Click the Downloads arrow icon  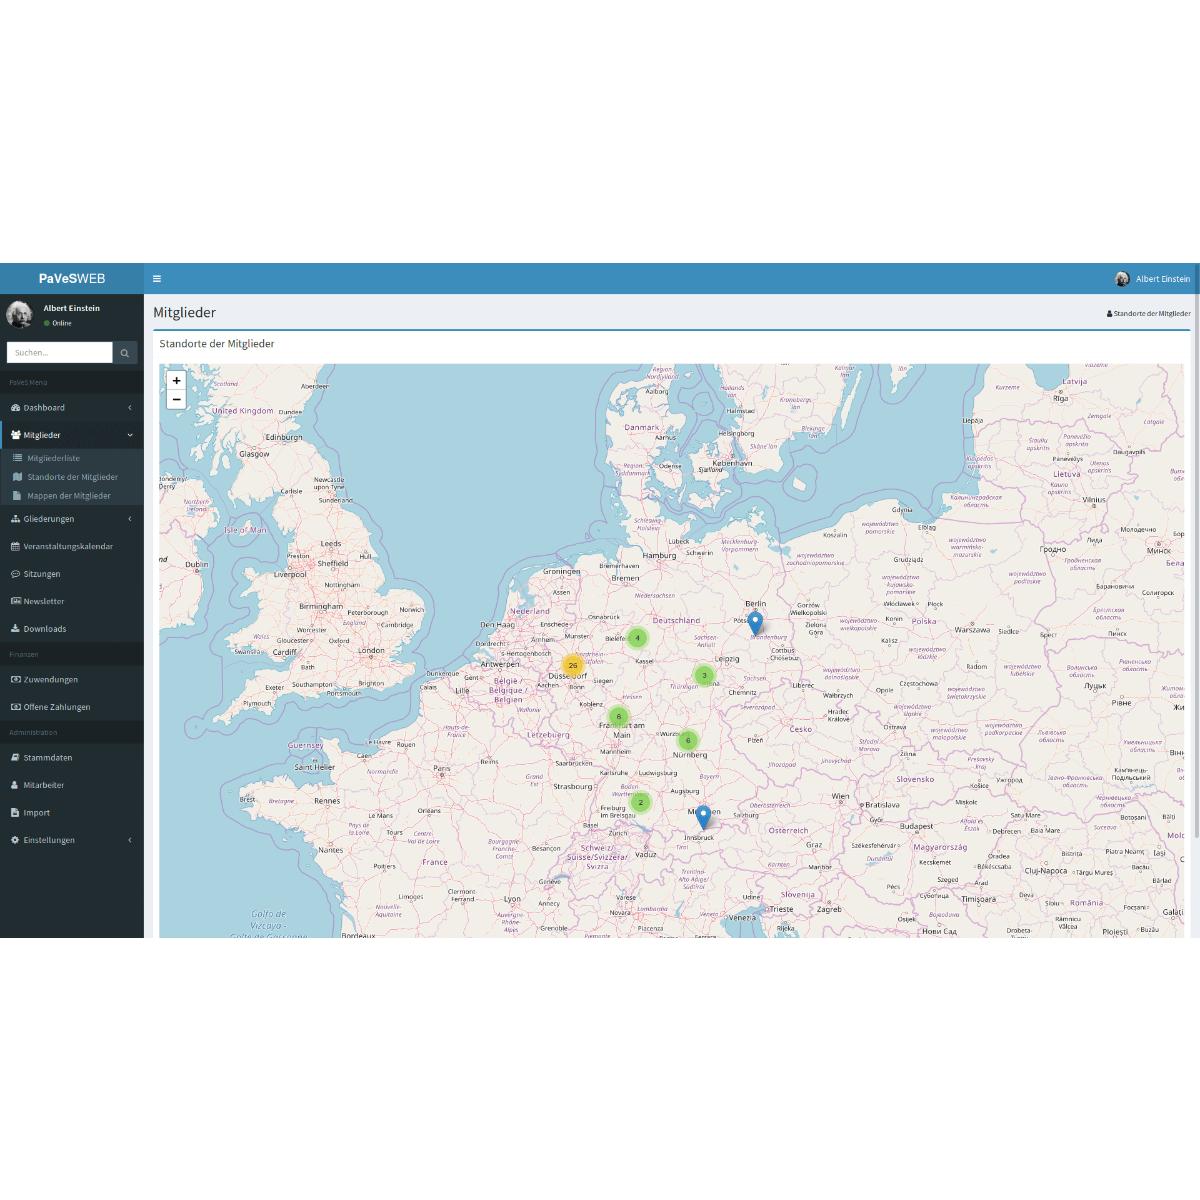15,629
